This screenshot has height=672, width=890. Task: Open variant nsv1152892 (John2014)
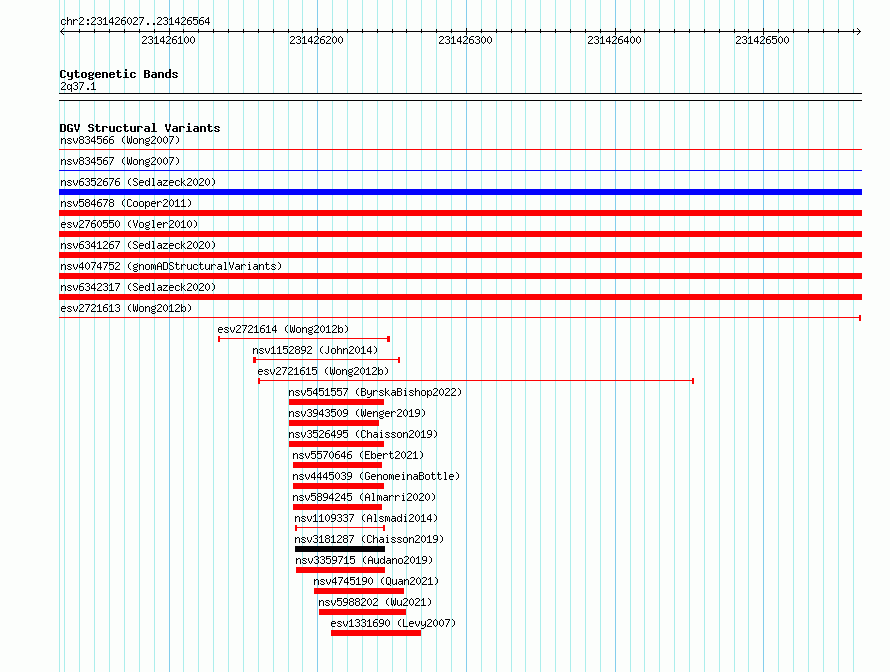[x=315, y=350]
